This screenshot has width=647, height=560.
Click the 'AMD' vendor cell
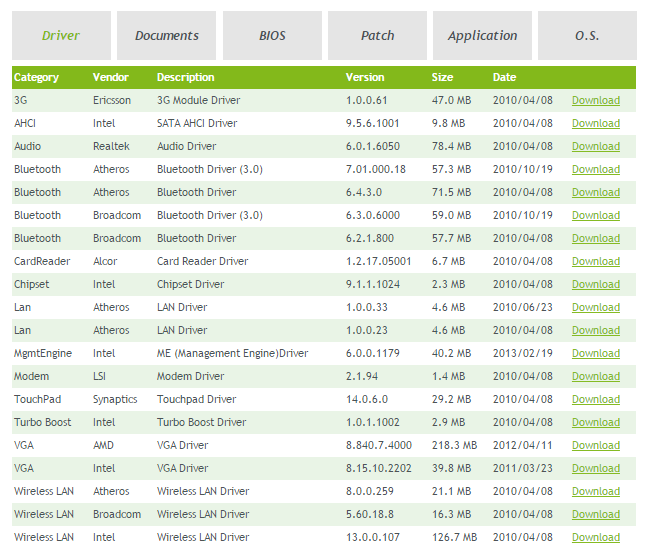103,446
